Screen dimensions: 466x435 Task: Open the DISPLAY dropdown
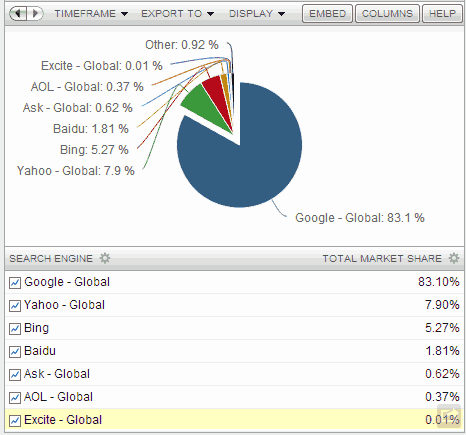[257, 14]
